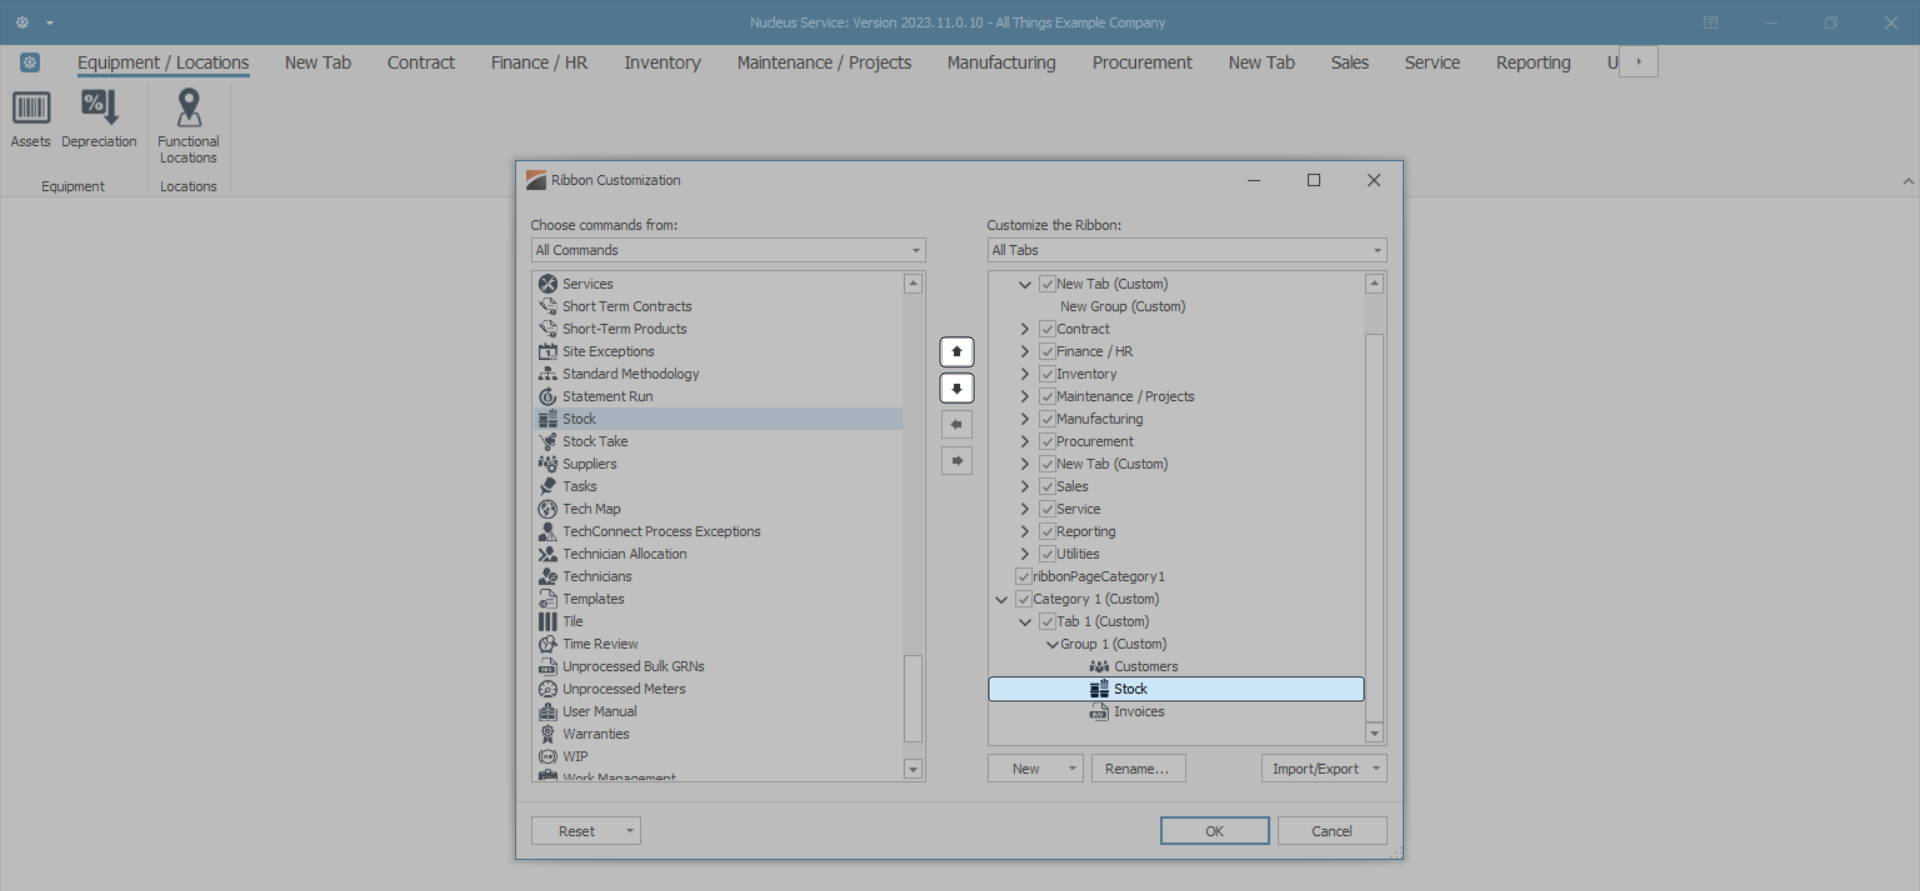Uncheck the Maintenance / Projects checkbox

pos(1047,396)
